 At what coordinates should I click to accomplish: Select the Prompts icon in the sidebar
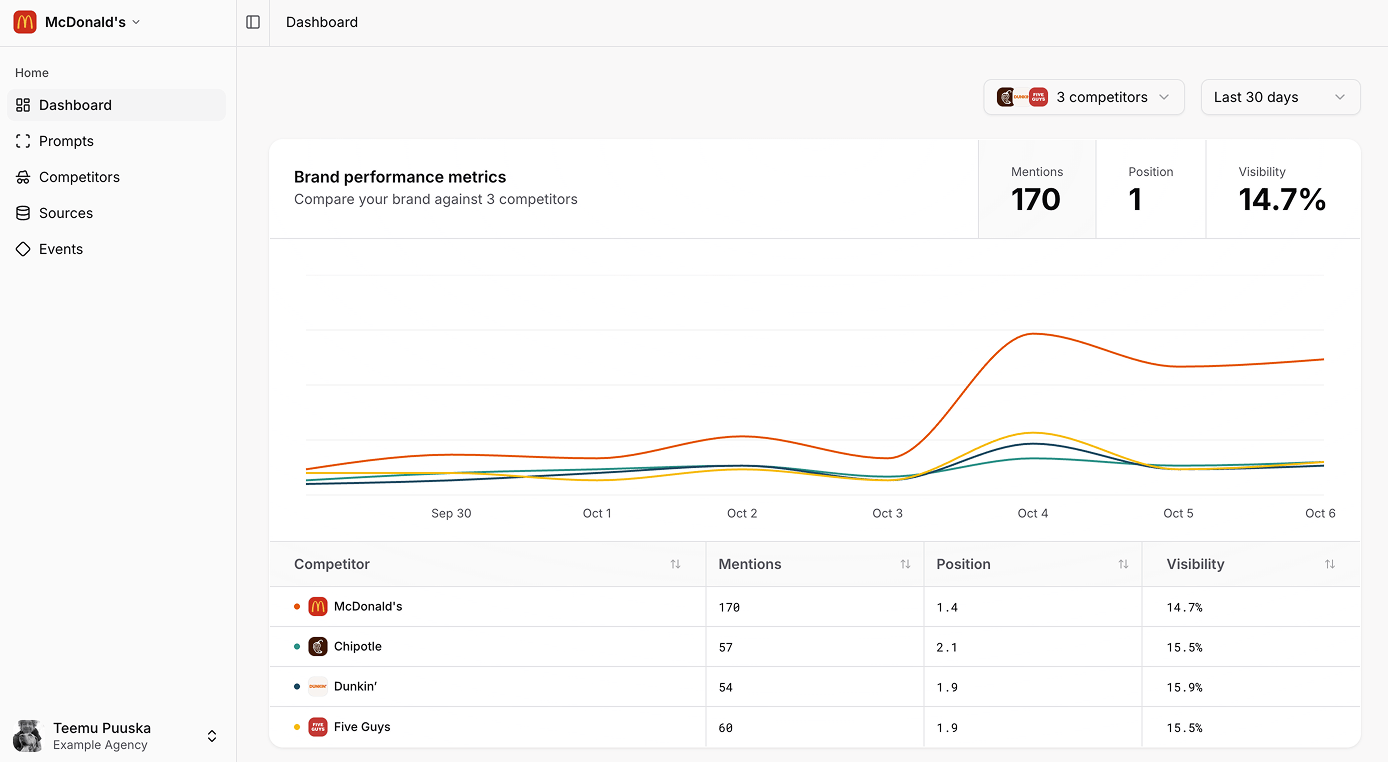pos(23,140)
